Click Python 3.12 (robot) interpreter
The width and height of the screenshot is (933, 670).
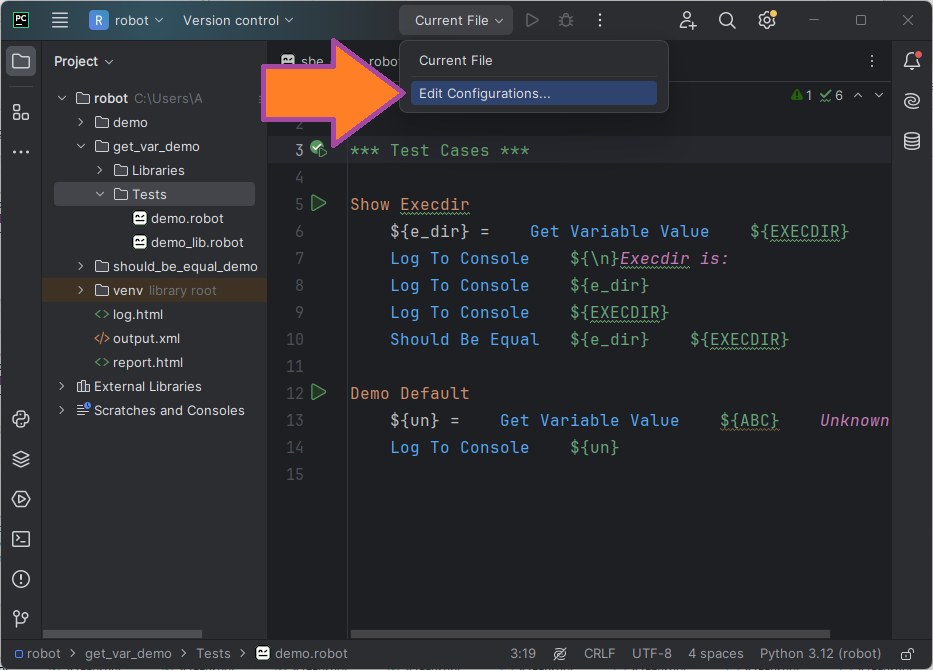coord(820,654)
